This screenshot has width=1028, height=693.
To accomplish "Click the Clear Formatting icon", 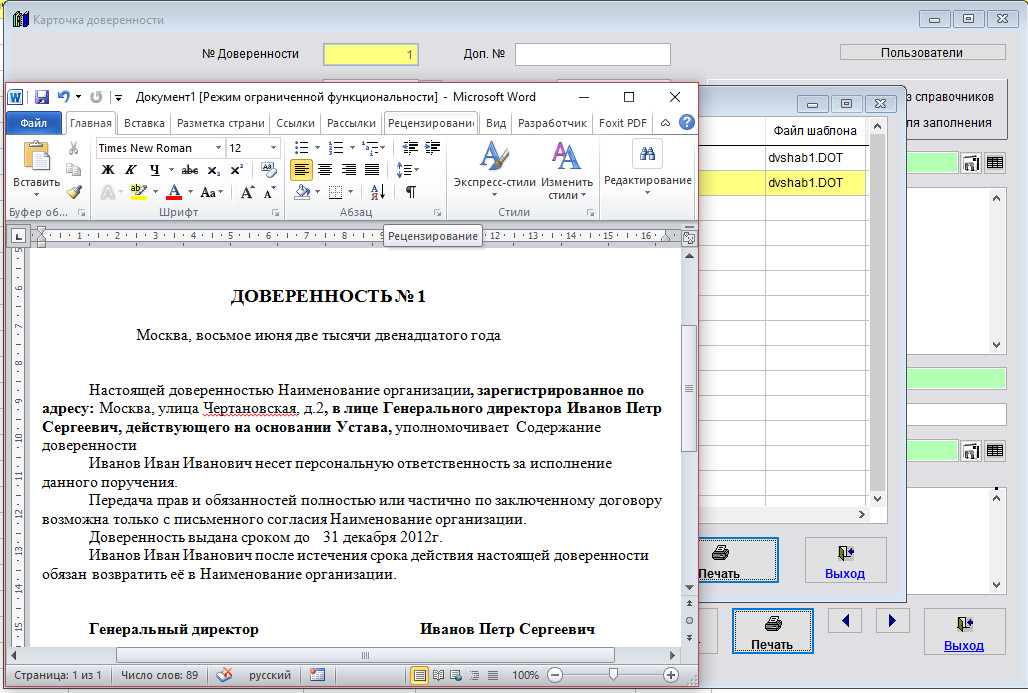I will pyautogui.click(x=268, y=170).
